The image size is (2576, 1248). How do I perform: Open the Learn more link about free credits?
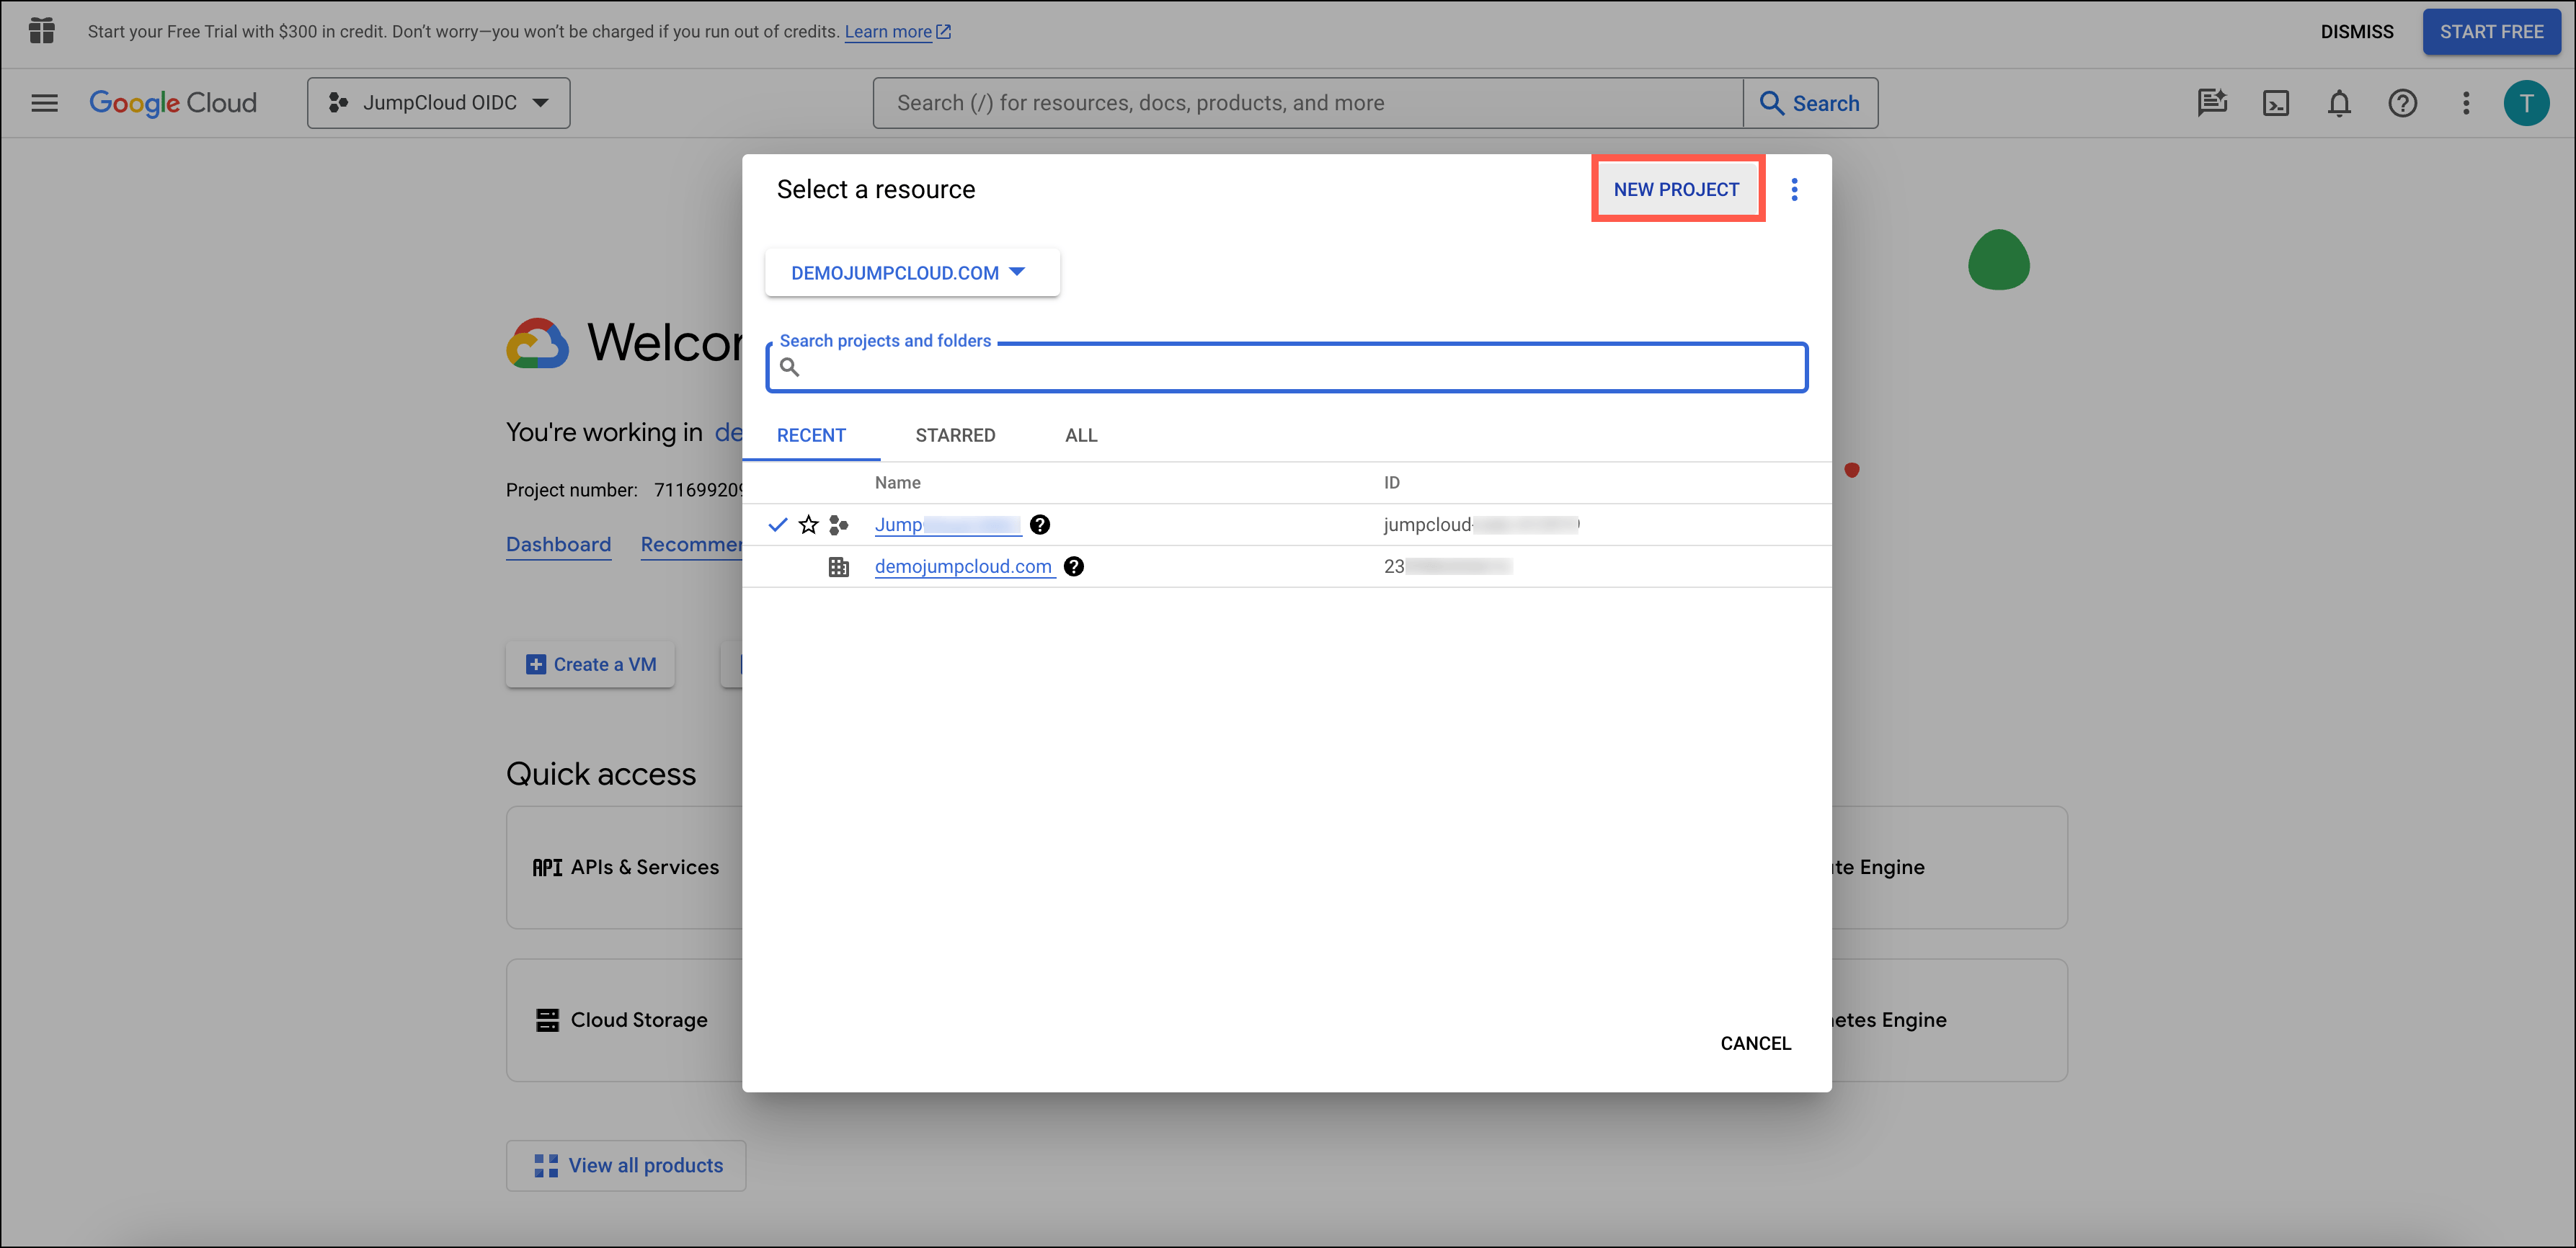pyautogui.click(x=888, y=31)
